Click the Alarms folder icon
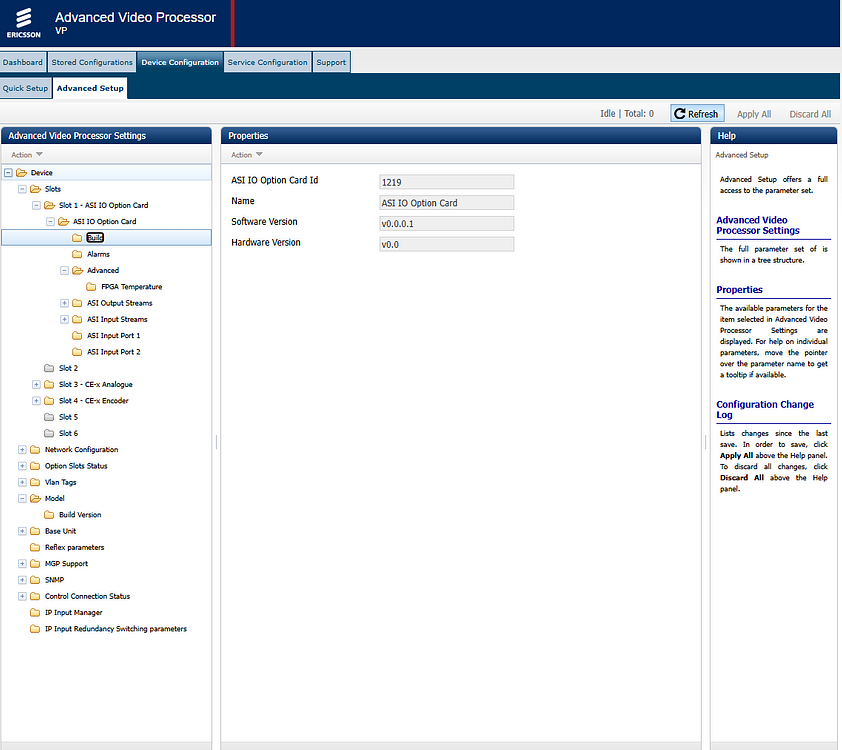The image size is (842, 750). (x=77, y=254)
